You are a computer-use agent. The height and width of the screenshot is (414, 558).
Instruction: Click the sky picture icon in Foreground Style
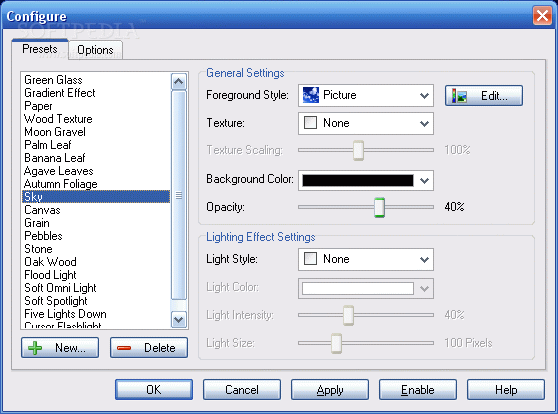tap(311, 95)
